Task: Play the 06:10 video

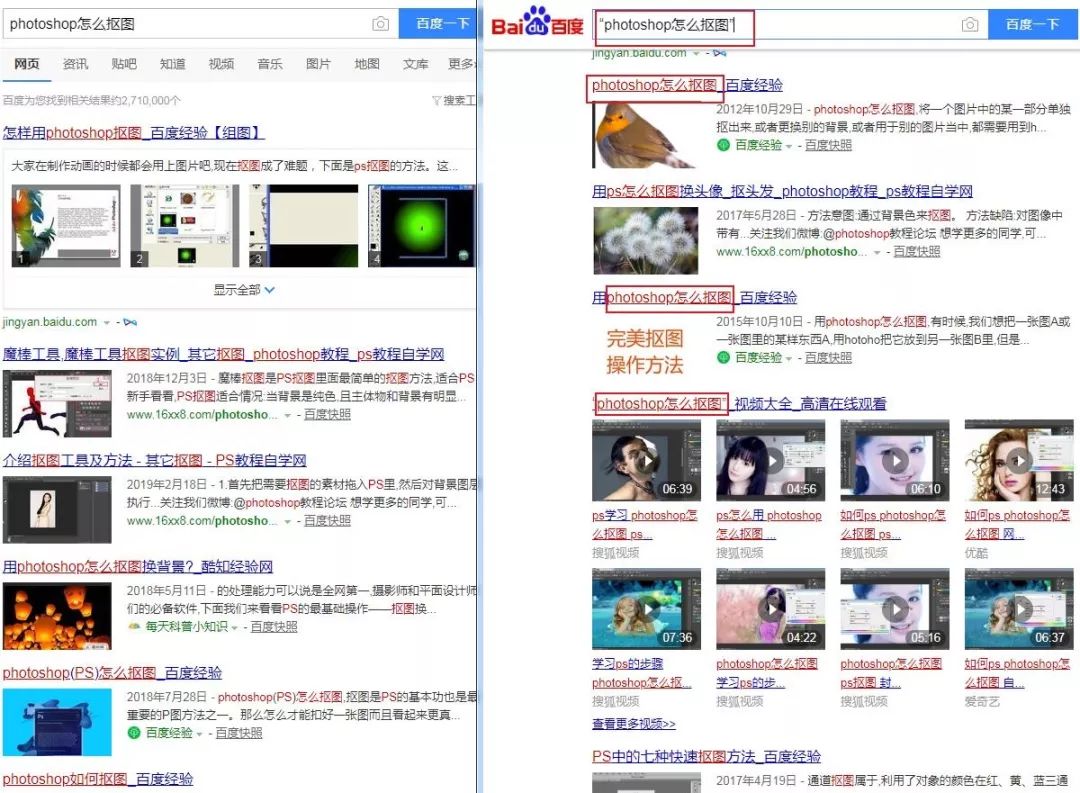Action: click(895, 460)
